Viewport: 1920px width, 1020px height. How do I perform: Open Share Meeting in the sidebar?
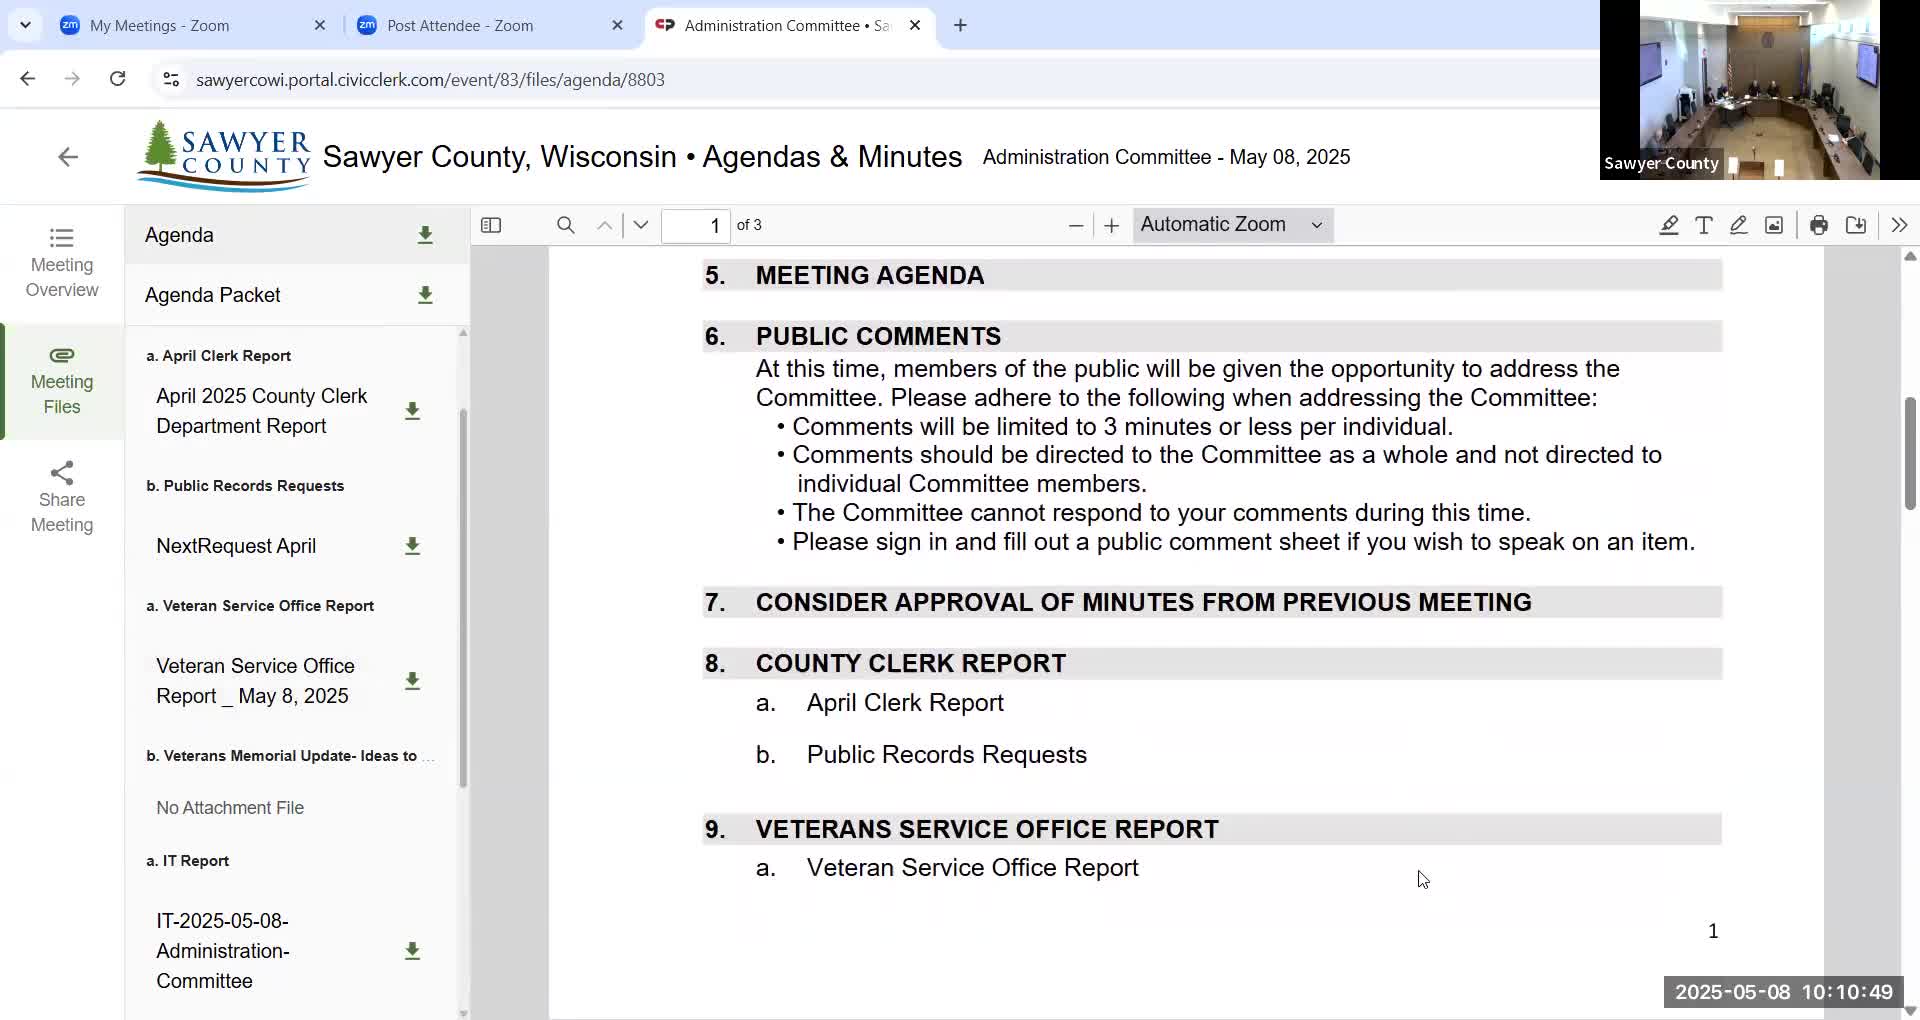[x=62, y=498]
